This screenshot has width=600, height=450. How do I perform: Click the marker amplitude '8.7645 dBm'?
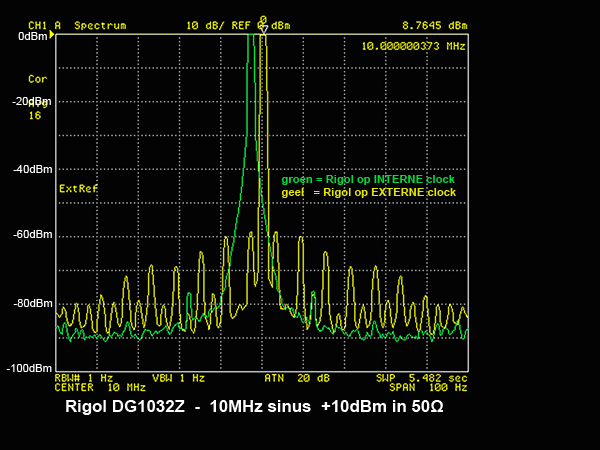coord(434,26)
